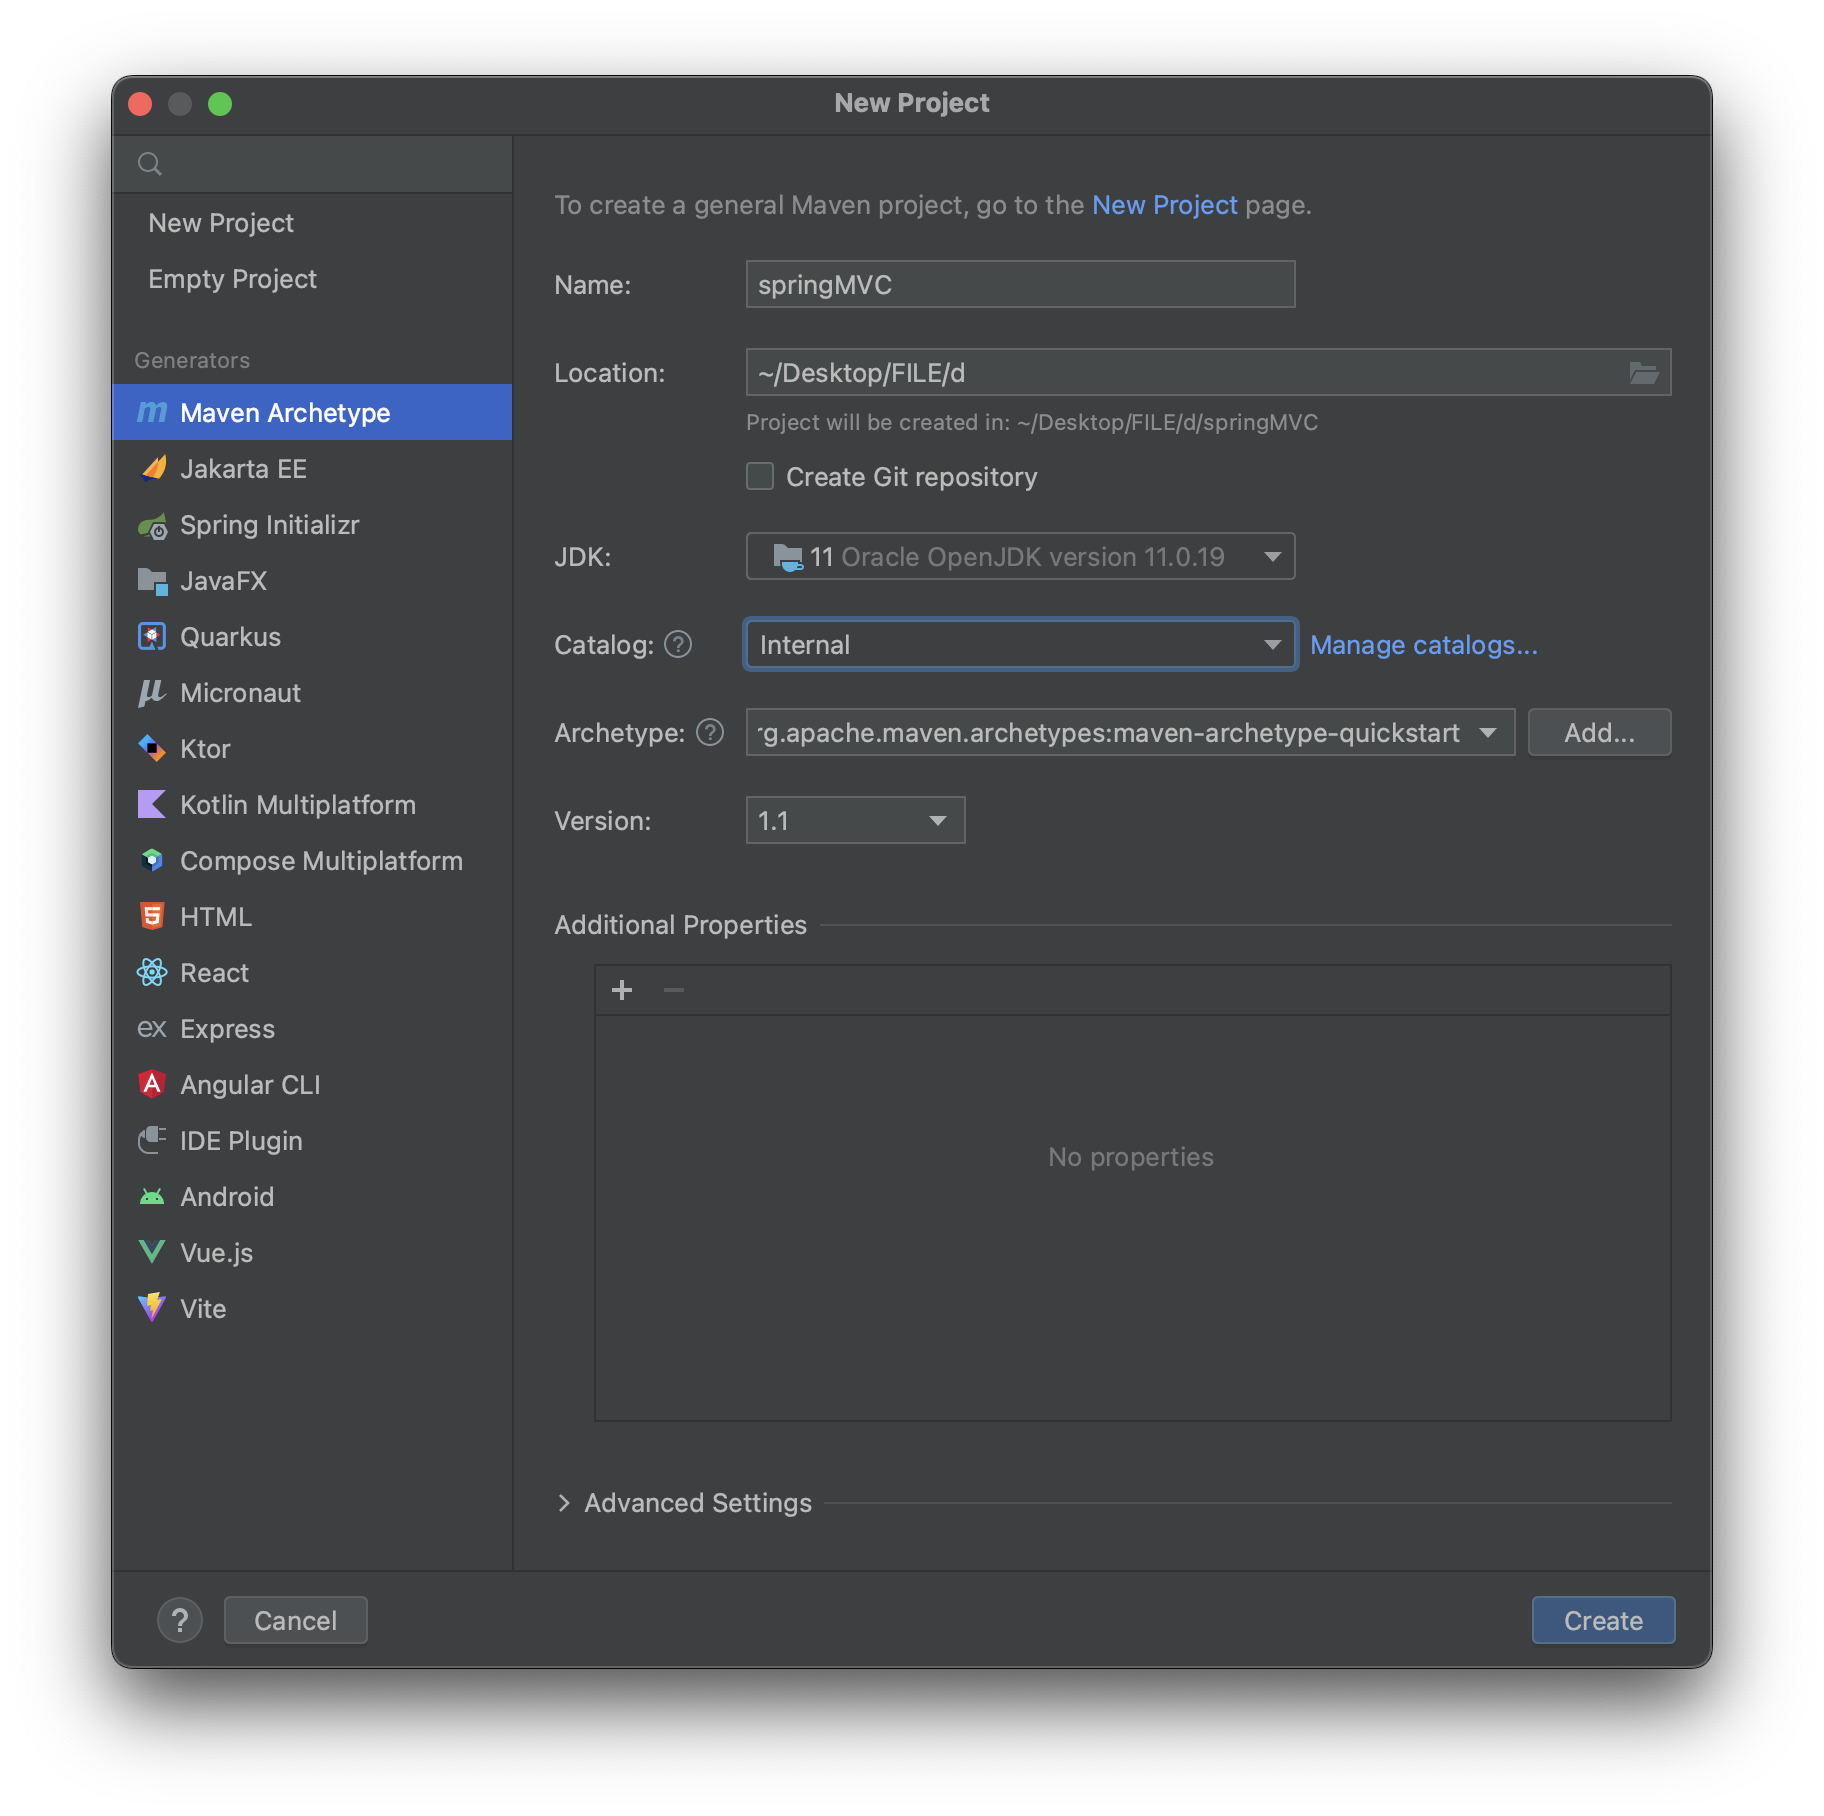Select the Maven Archetype generator icon
This screenshot has width=1824, height=1816.
(x=152, y=412)
